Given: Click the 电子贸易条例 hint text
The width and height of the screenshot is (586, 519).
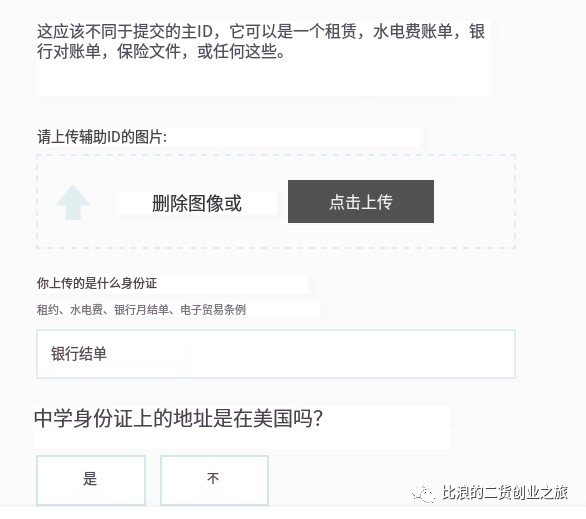Looking at the screenshot, I should [x=213, y=310].
